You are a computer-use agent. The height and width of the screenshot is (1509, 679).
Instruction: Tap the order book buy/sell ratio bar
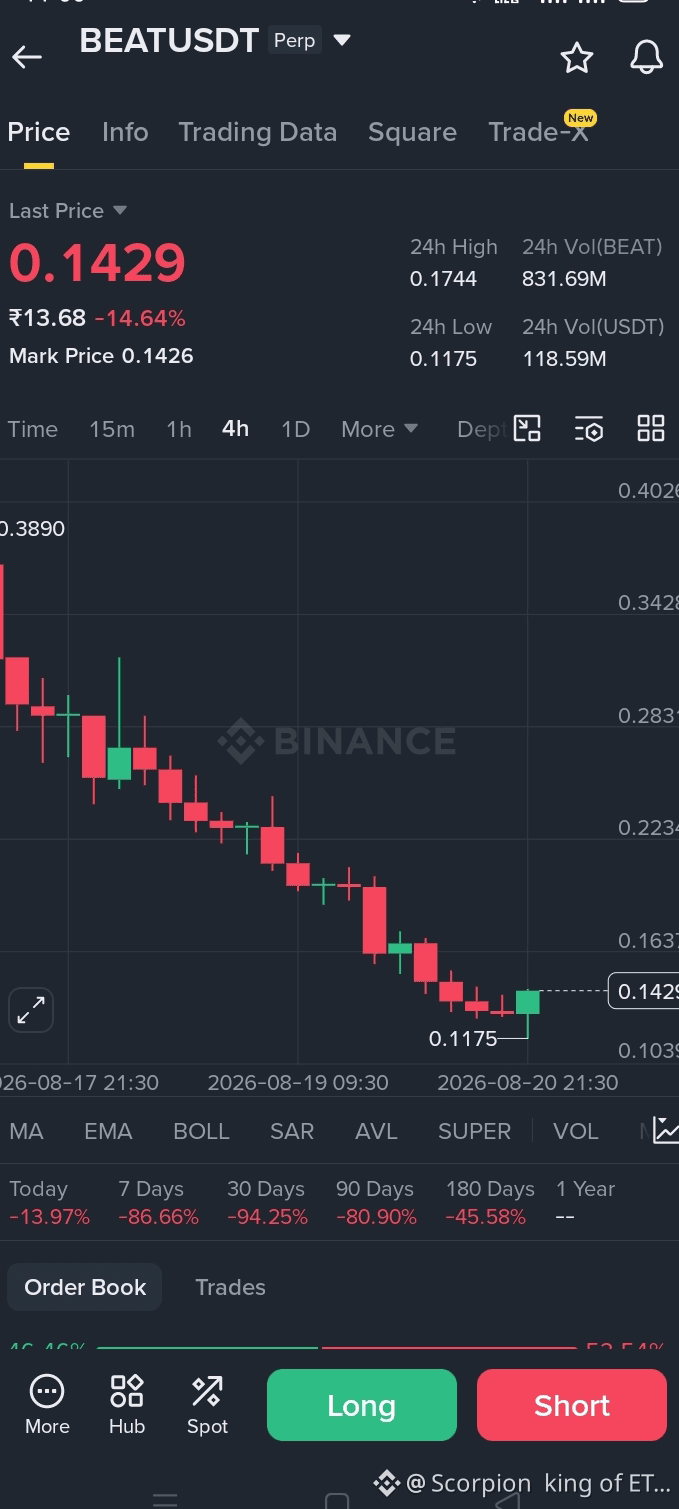[335, 1349]
